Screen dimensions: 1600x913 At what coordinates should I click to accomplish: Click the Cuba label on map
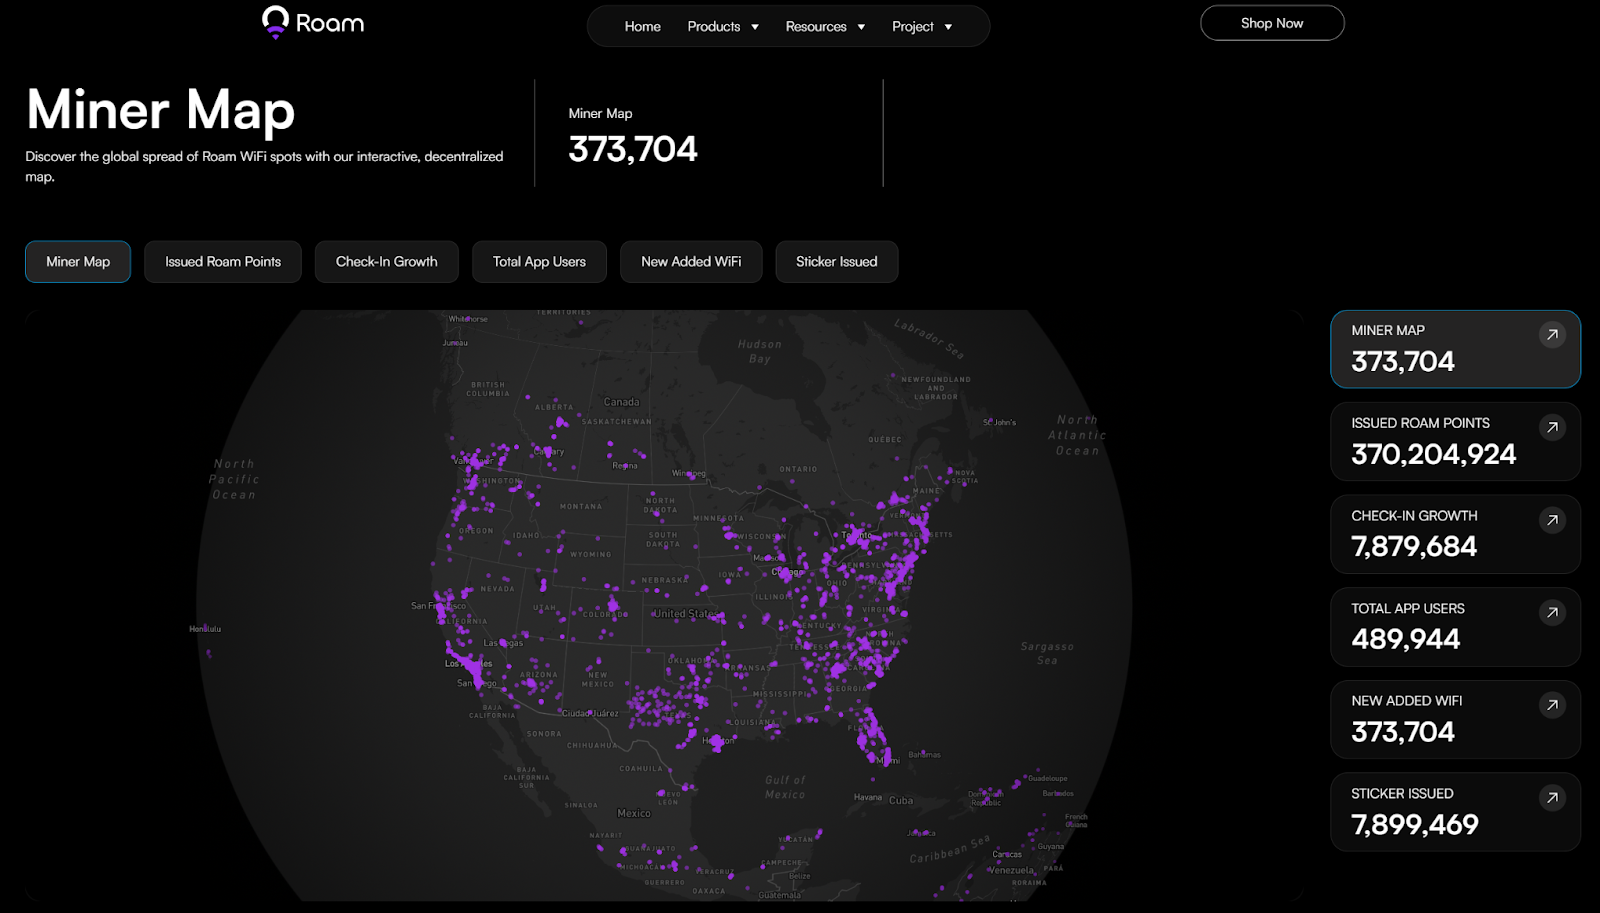click(x=901, y=800)
